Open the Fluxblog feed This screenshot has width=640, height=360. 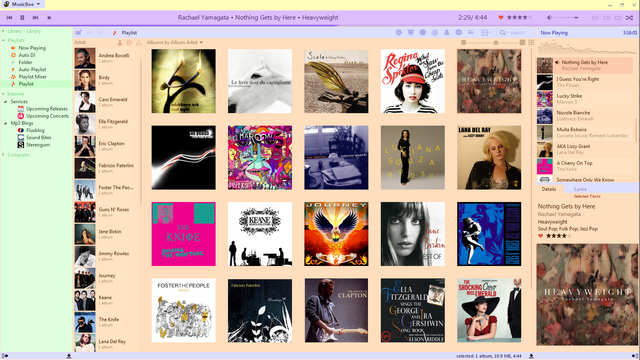35,130
